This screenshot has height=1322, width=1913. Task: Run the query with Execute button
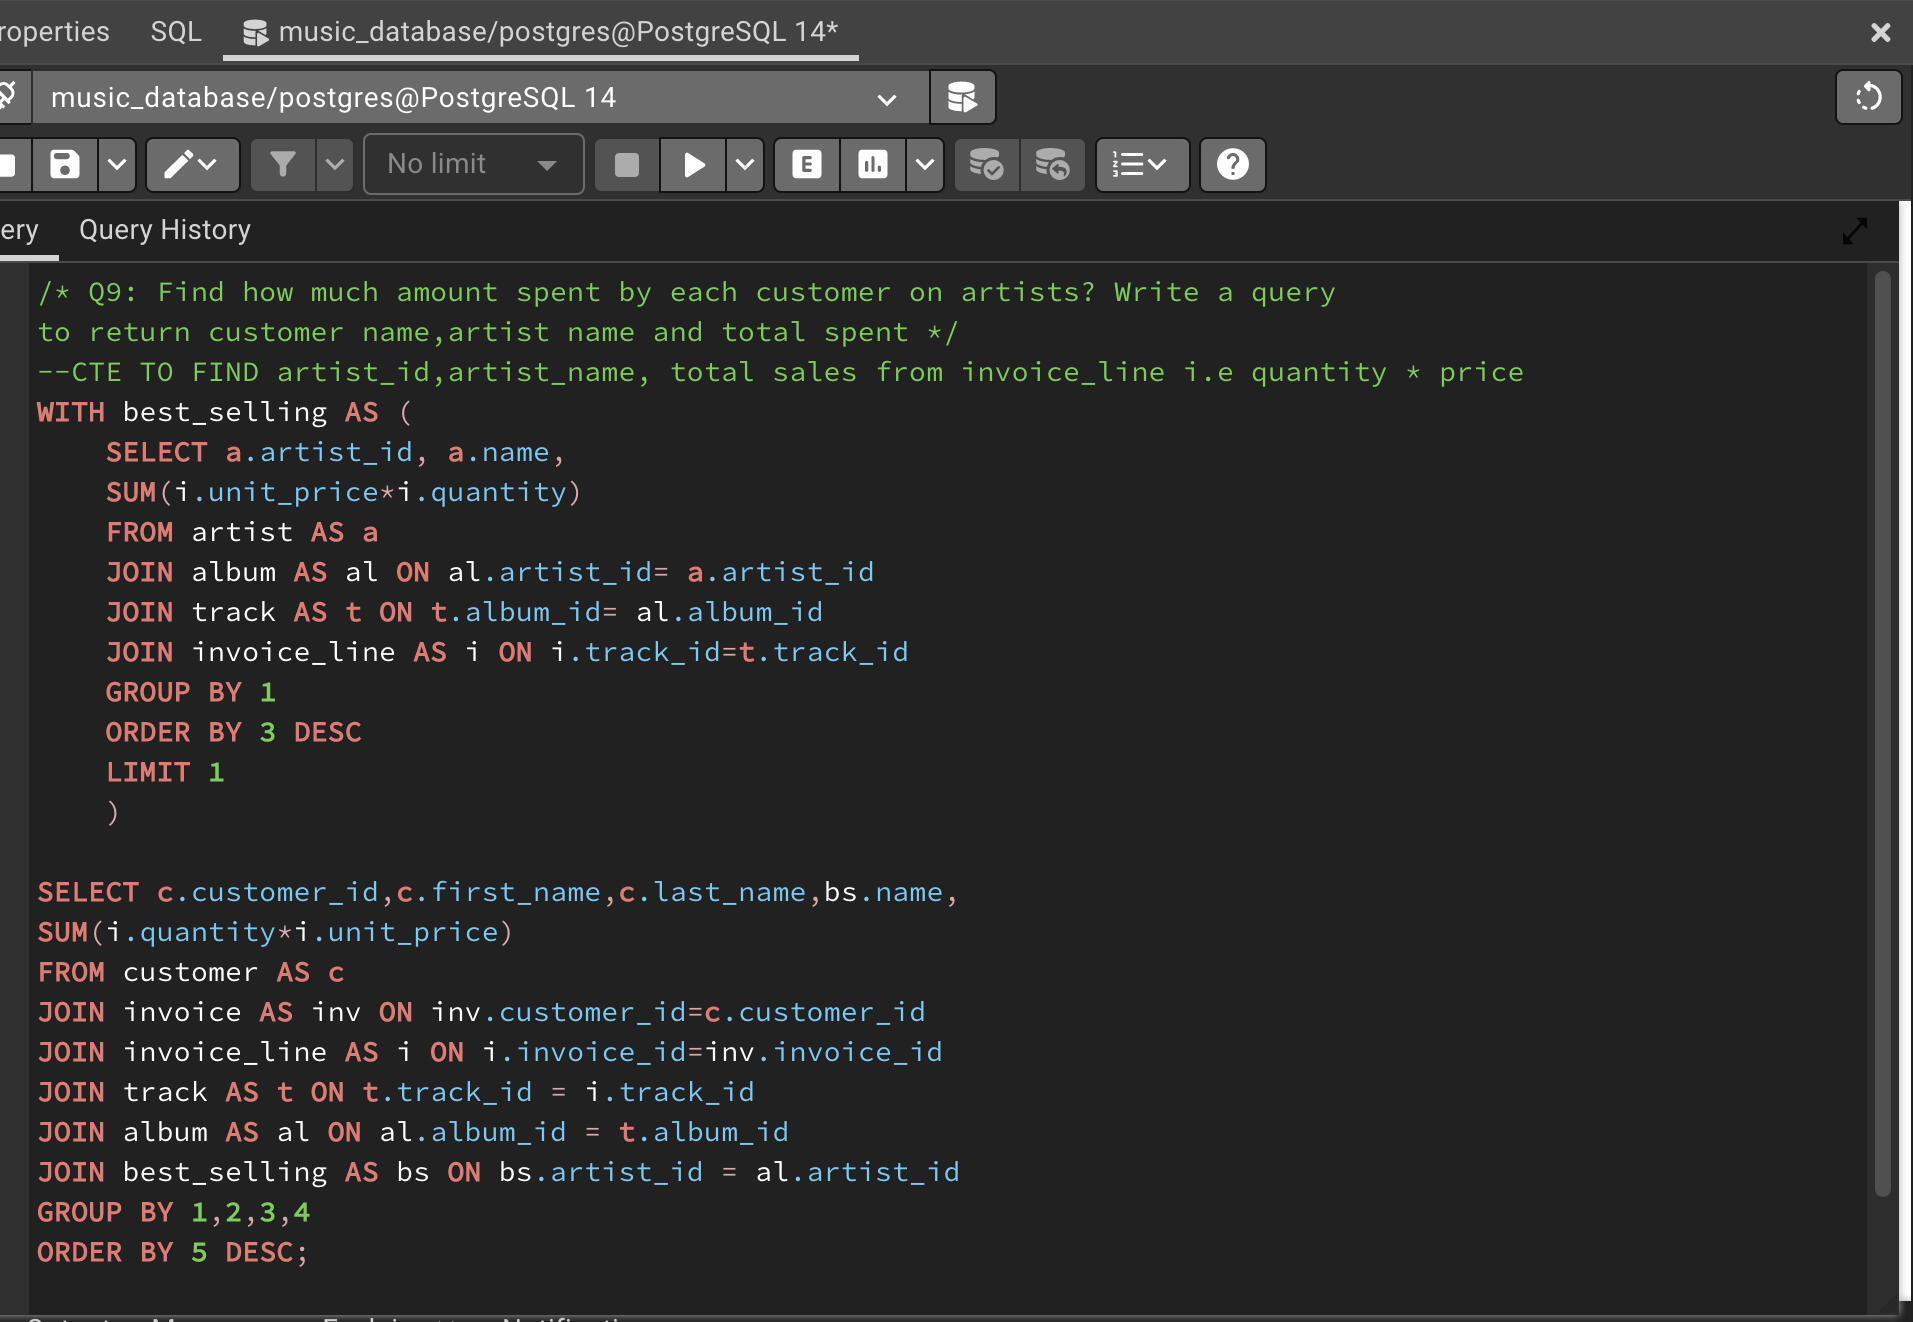(693, 164)
